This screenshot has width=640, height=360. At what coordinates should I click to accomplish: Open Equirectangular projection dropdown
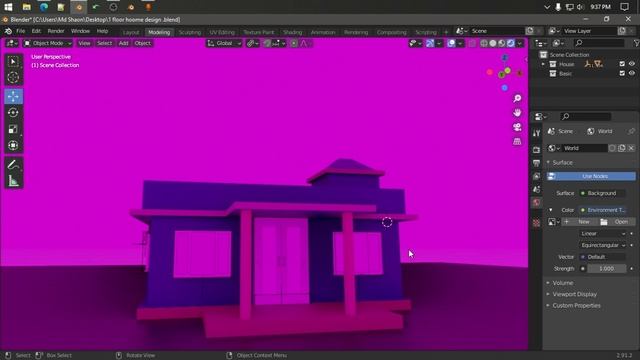pos(603,245)
